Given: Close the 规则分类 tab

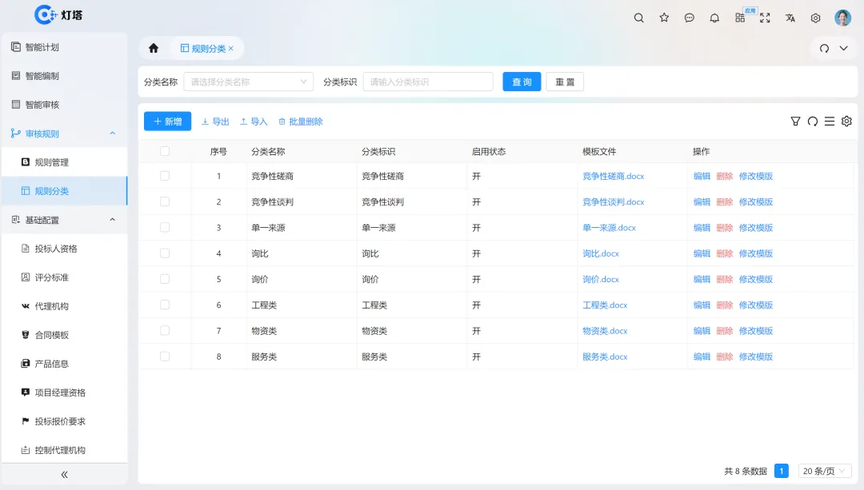Looking at the screenshot, I should (x=231, y=48).
